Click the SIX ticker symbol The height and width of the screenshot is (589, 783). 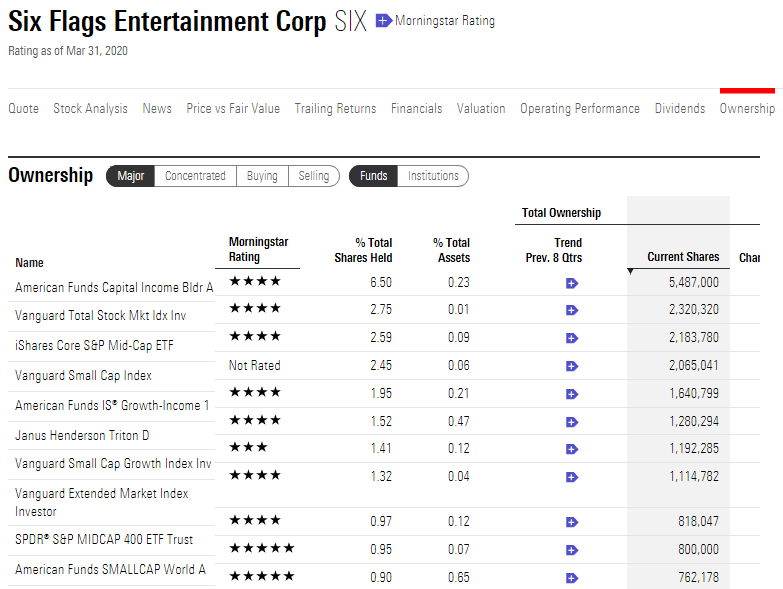pos(351,21)
